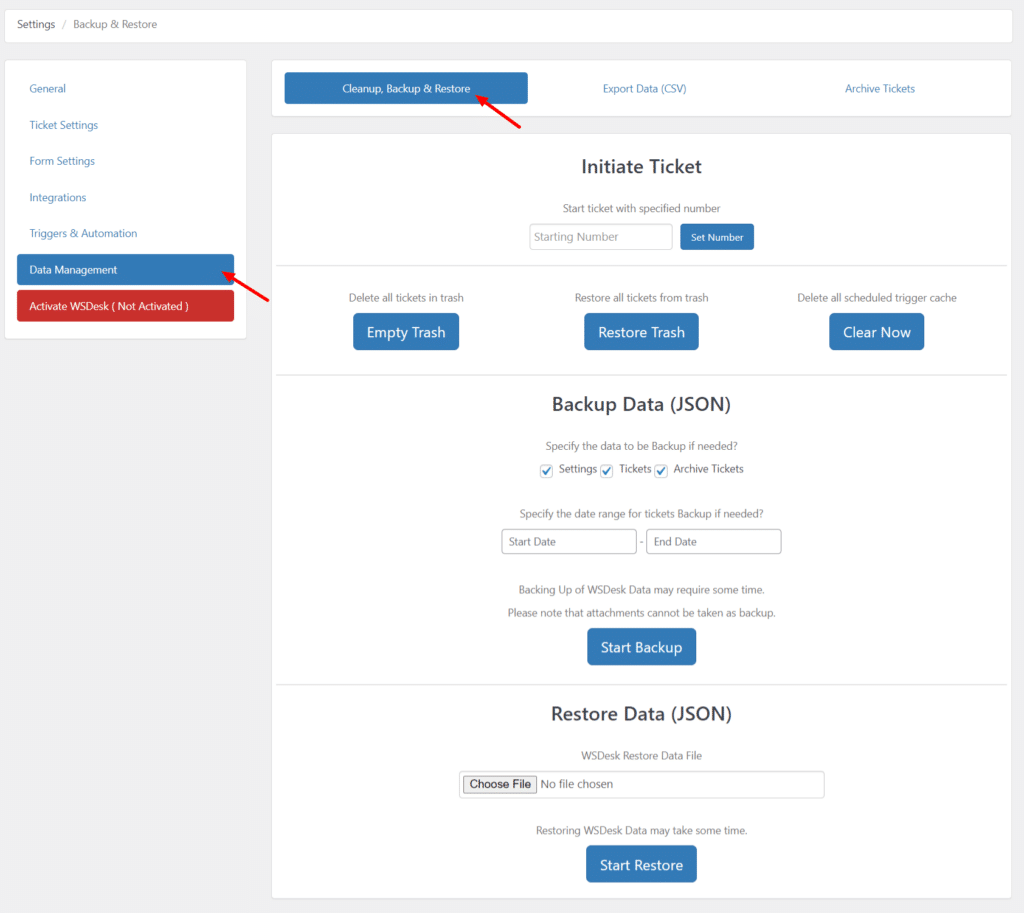Go to the Integrations section
1024x913 pixels.
[x=57, y=197]
